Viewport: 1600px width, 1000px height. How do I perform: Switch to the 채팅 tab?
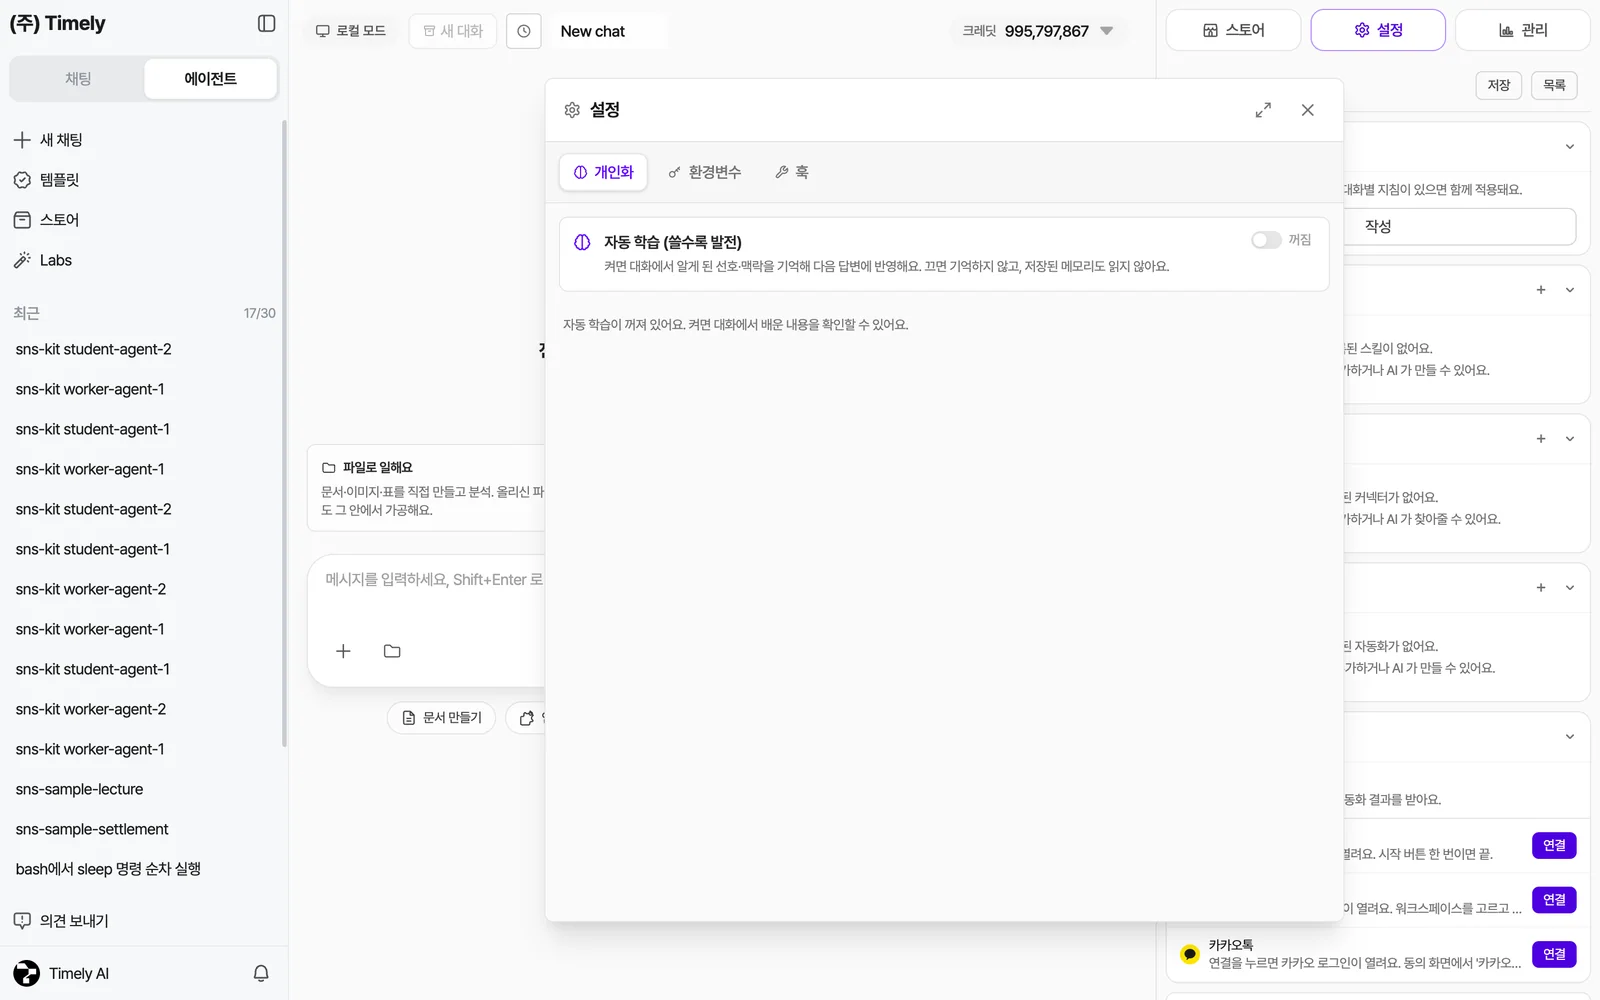pyautogui.click(x=78, y=79)
